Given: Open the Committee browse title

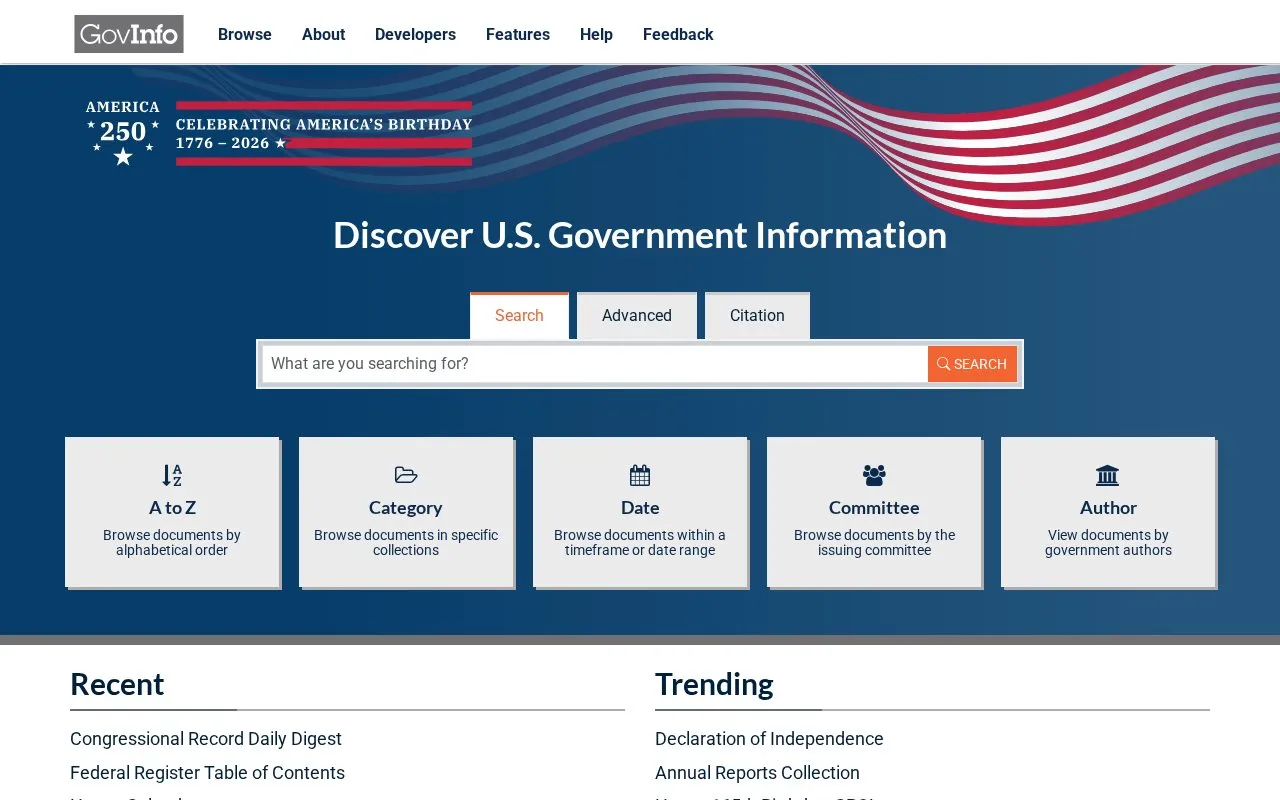Looking at the screenshot, I should pos(874,508).
